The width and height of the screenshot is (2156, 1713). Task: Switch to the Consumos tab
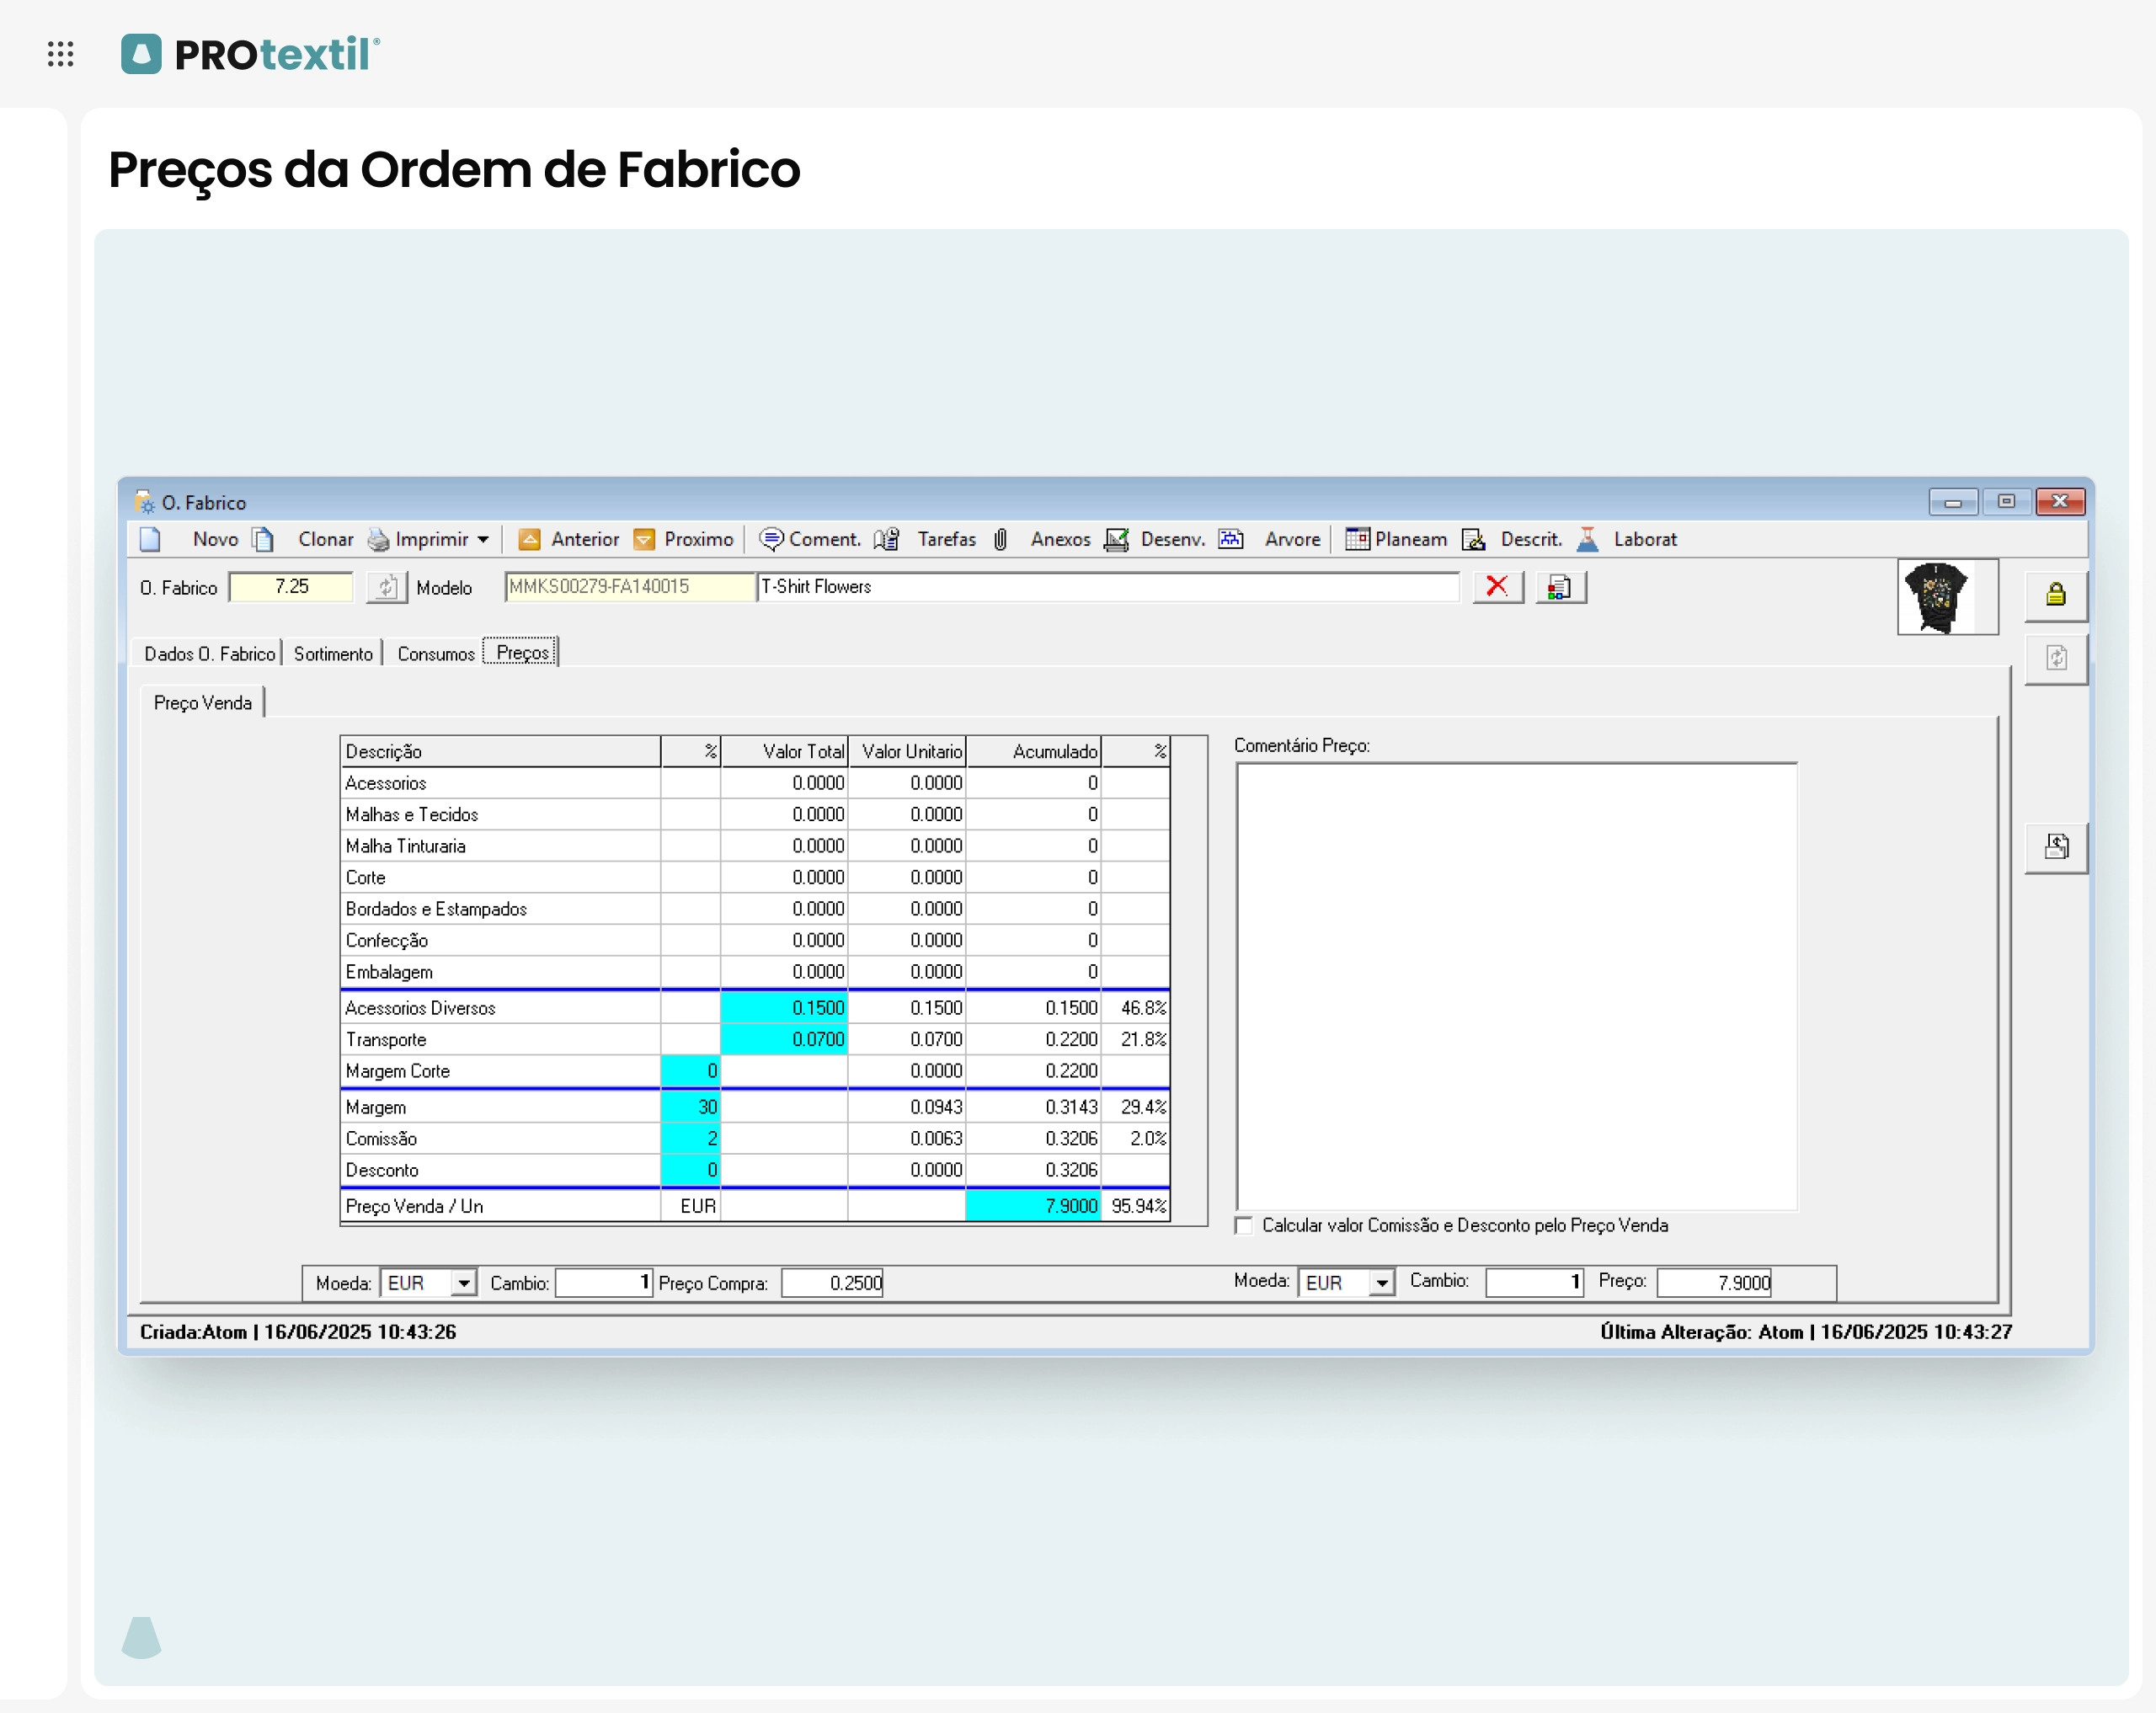coord(435,654)
